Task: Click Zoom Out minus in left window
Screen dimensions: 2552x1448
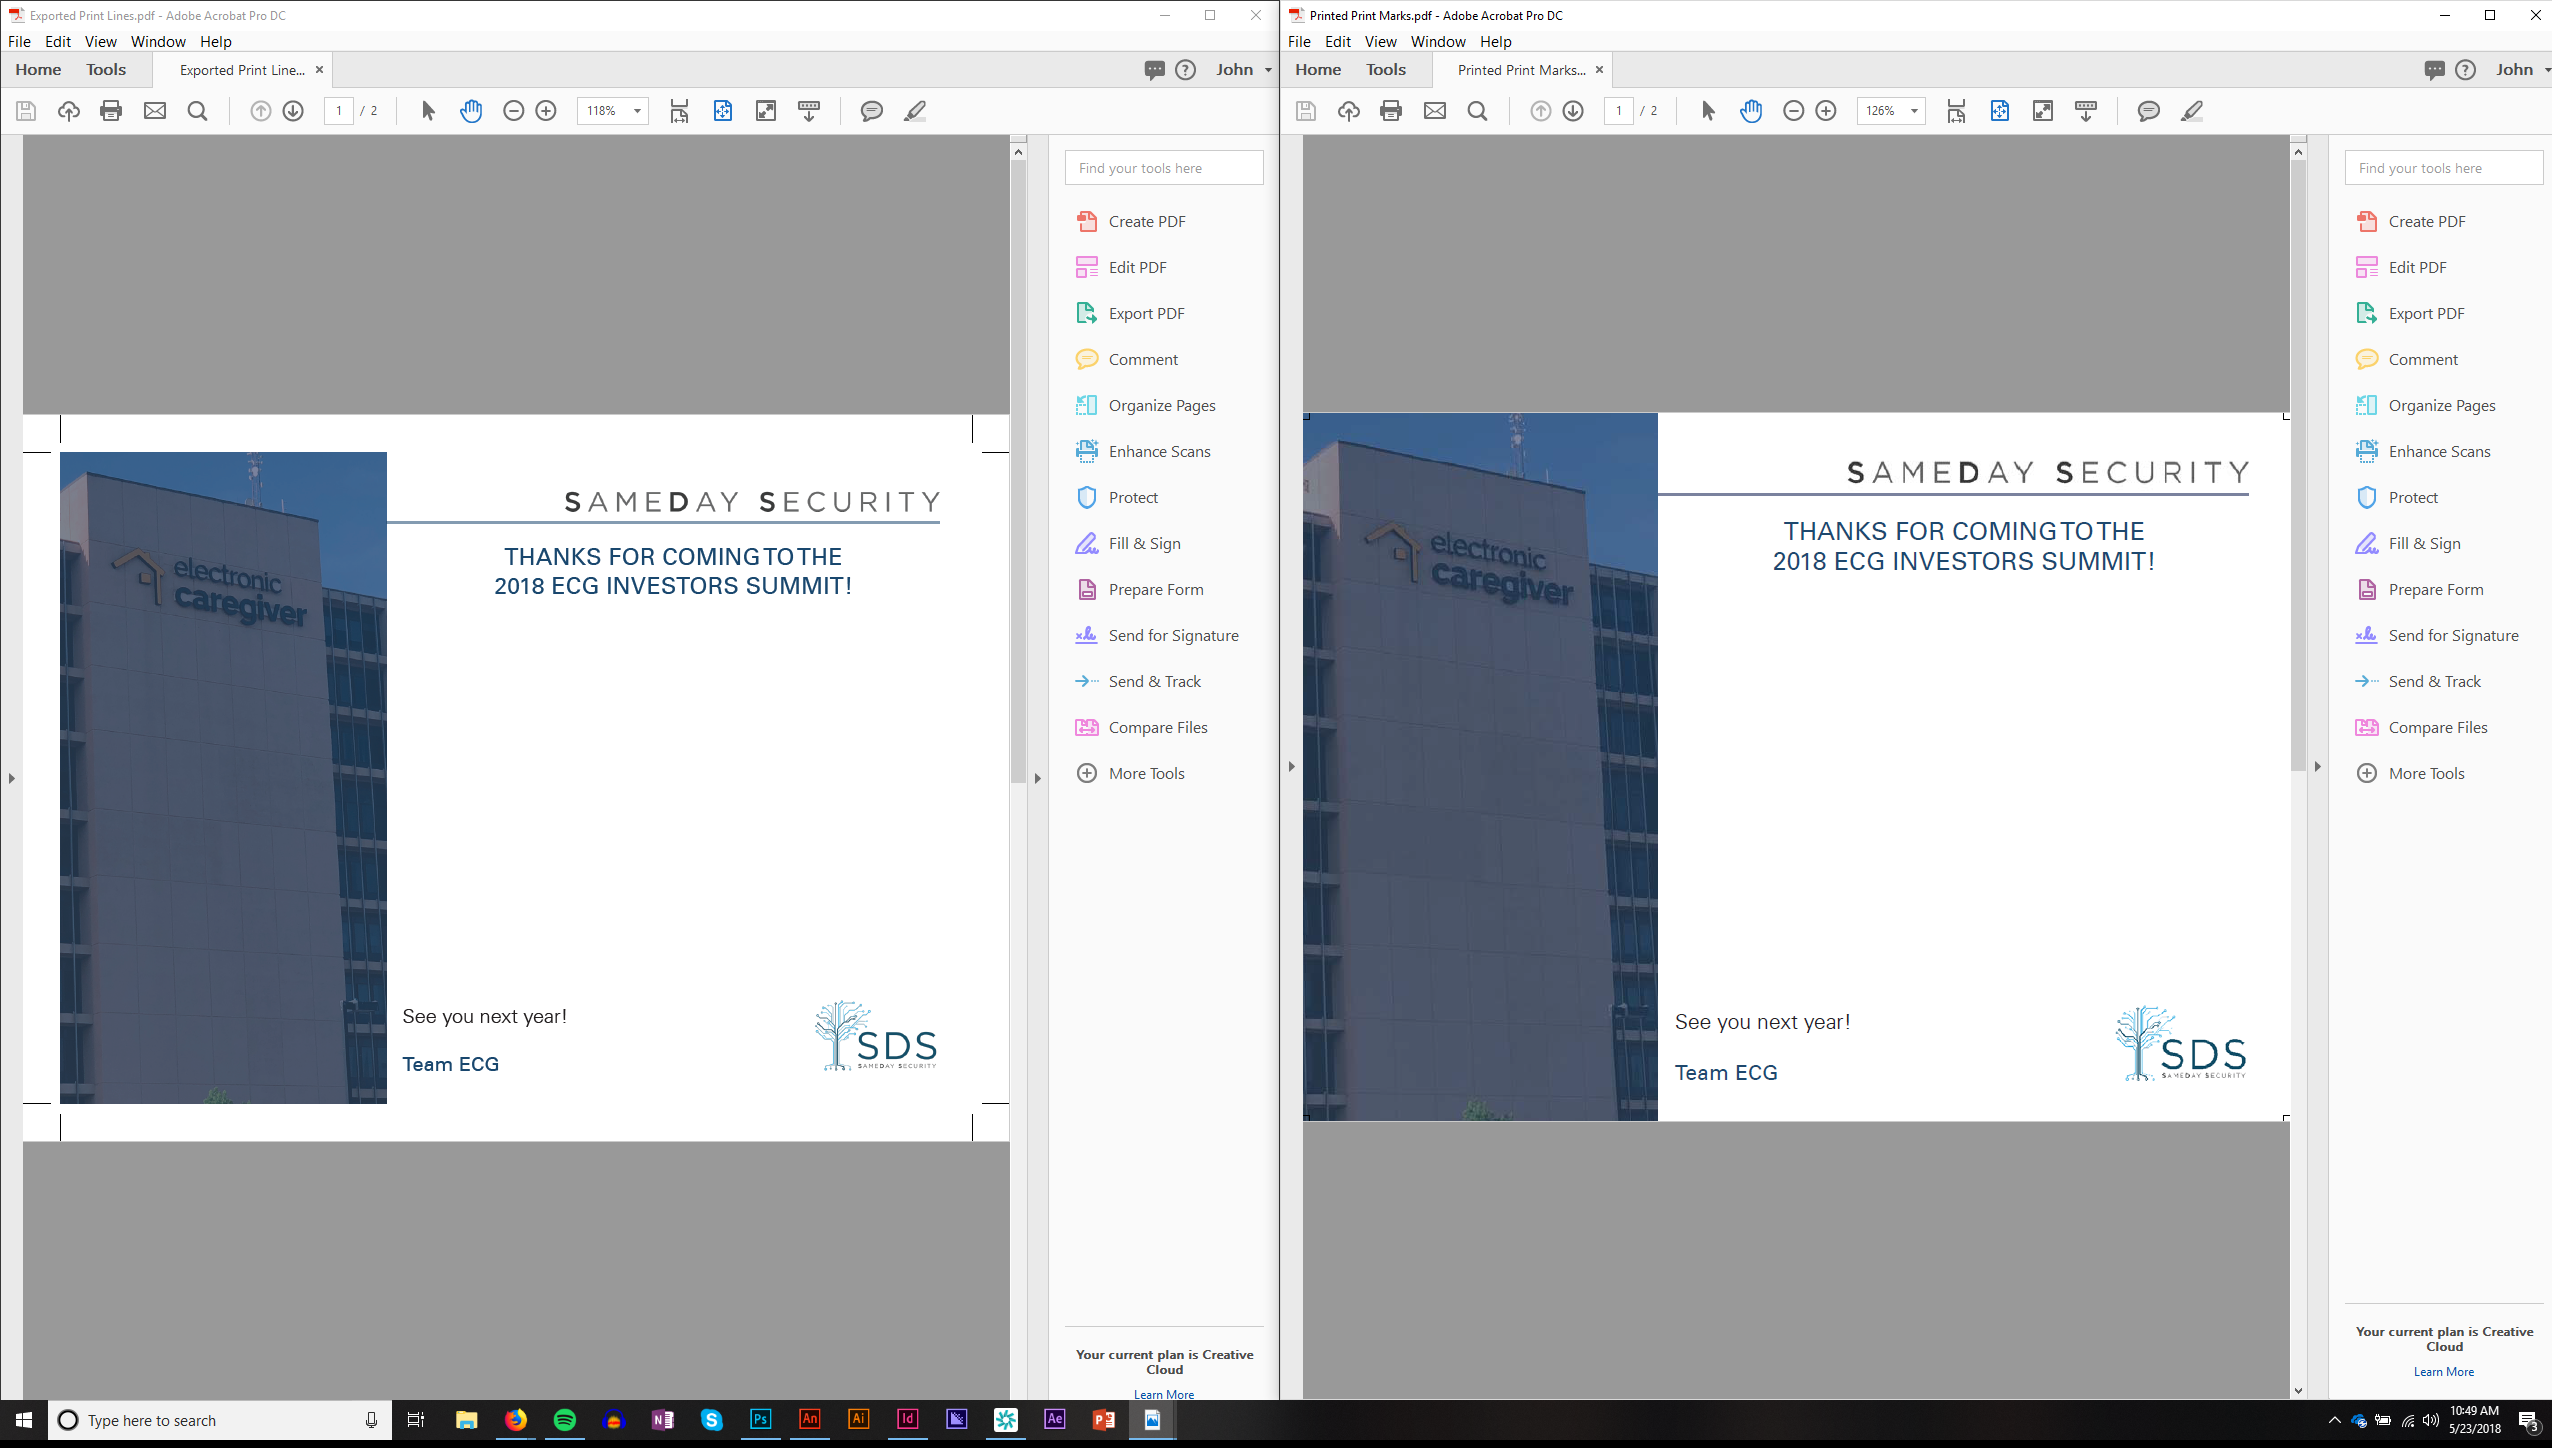Action: pos(514,111)
